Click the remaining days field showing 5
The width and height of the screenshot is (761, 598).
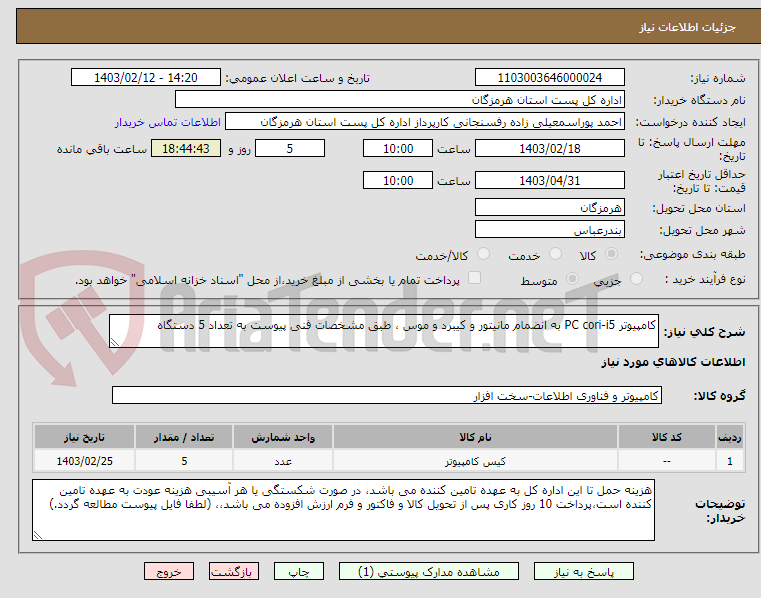[290, 149]
